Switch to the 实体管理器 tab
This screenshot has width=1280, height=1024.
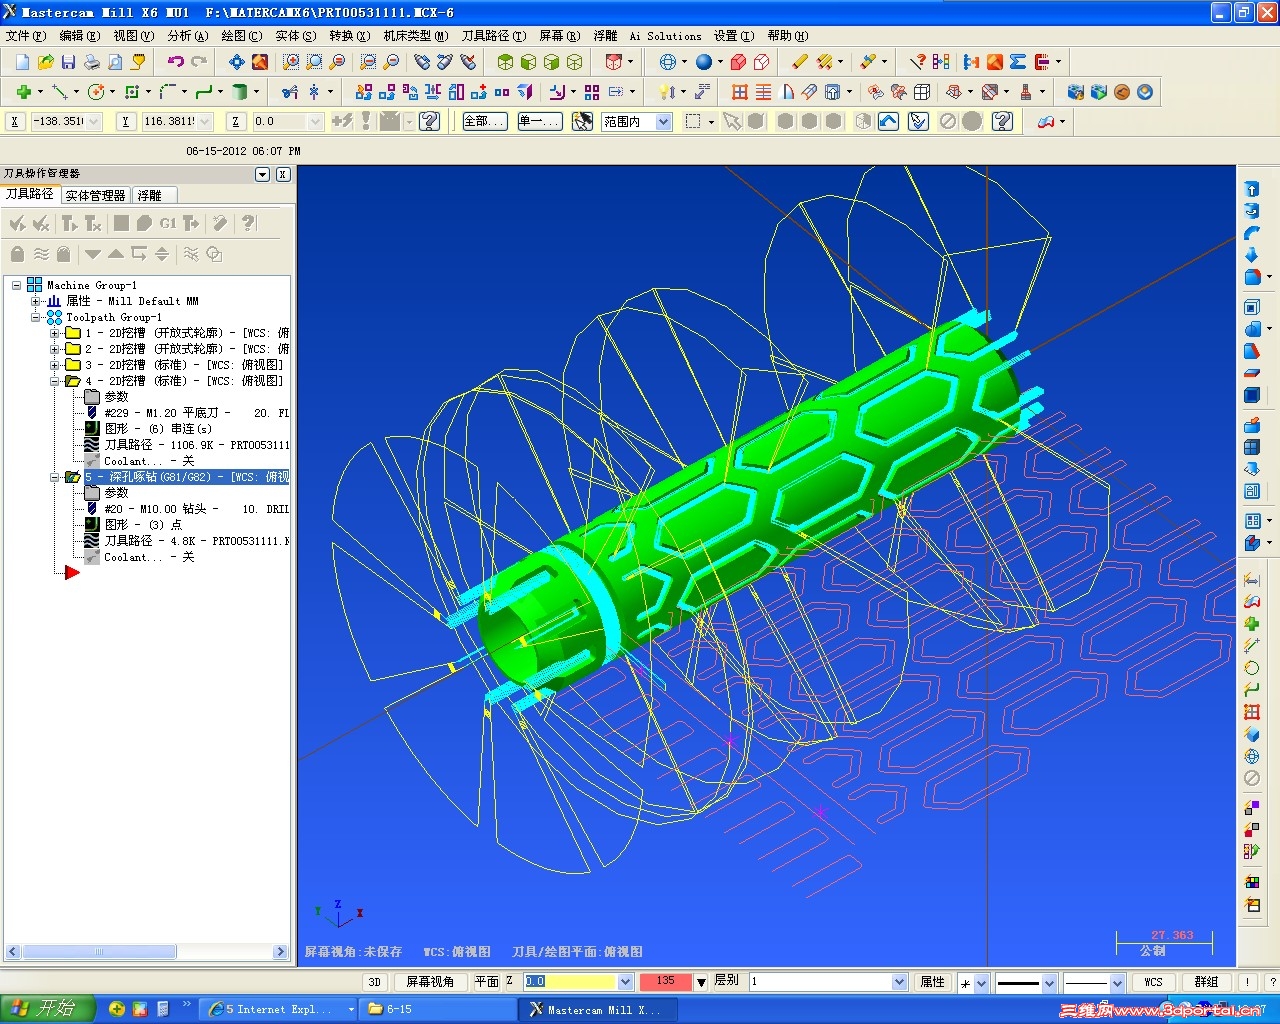(x=95, y=195)
